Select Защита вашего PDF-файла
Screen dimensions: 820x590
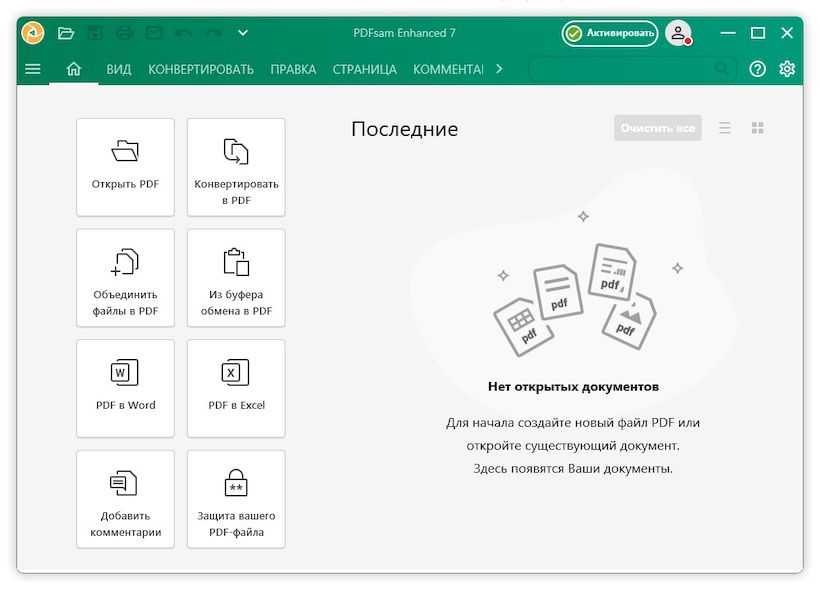pos(236,499)
